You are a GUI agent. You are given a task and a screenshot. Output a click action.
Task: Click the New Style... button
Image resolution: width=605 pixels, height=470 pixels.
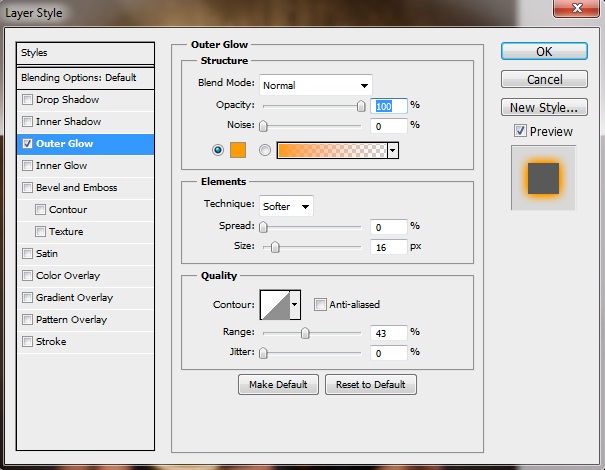[544, 107]
